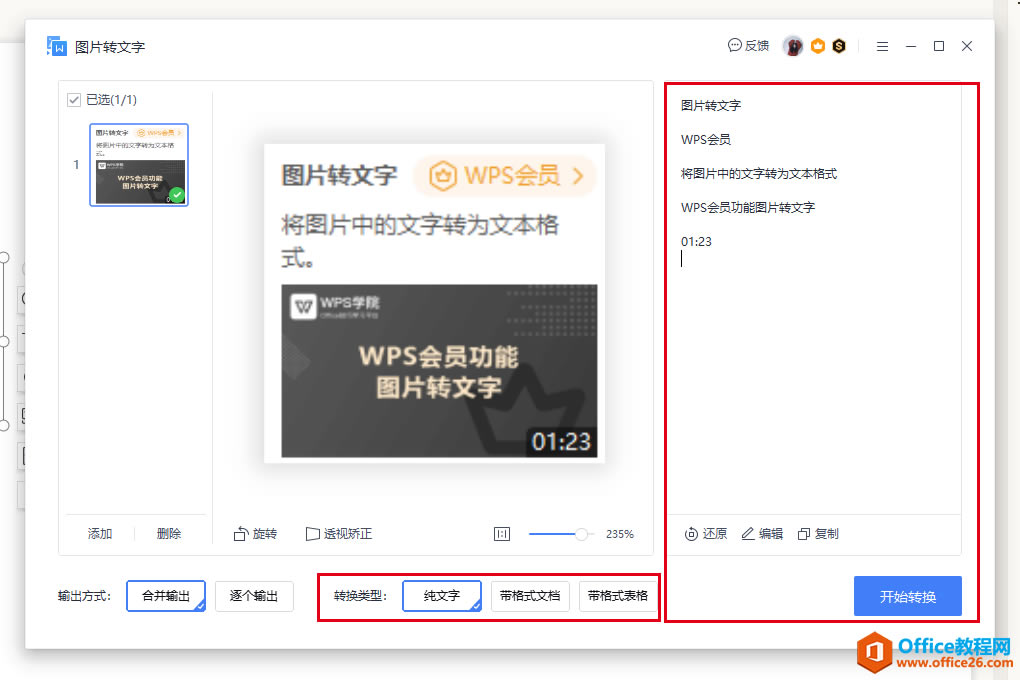Viewport: 1020px width, 680px height.
Task: Choose 带格式文档 conversion type
Action: pyautogui.click(x=530, y=596)
